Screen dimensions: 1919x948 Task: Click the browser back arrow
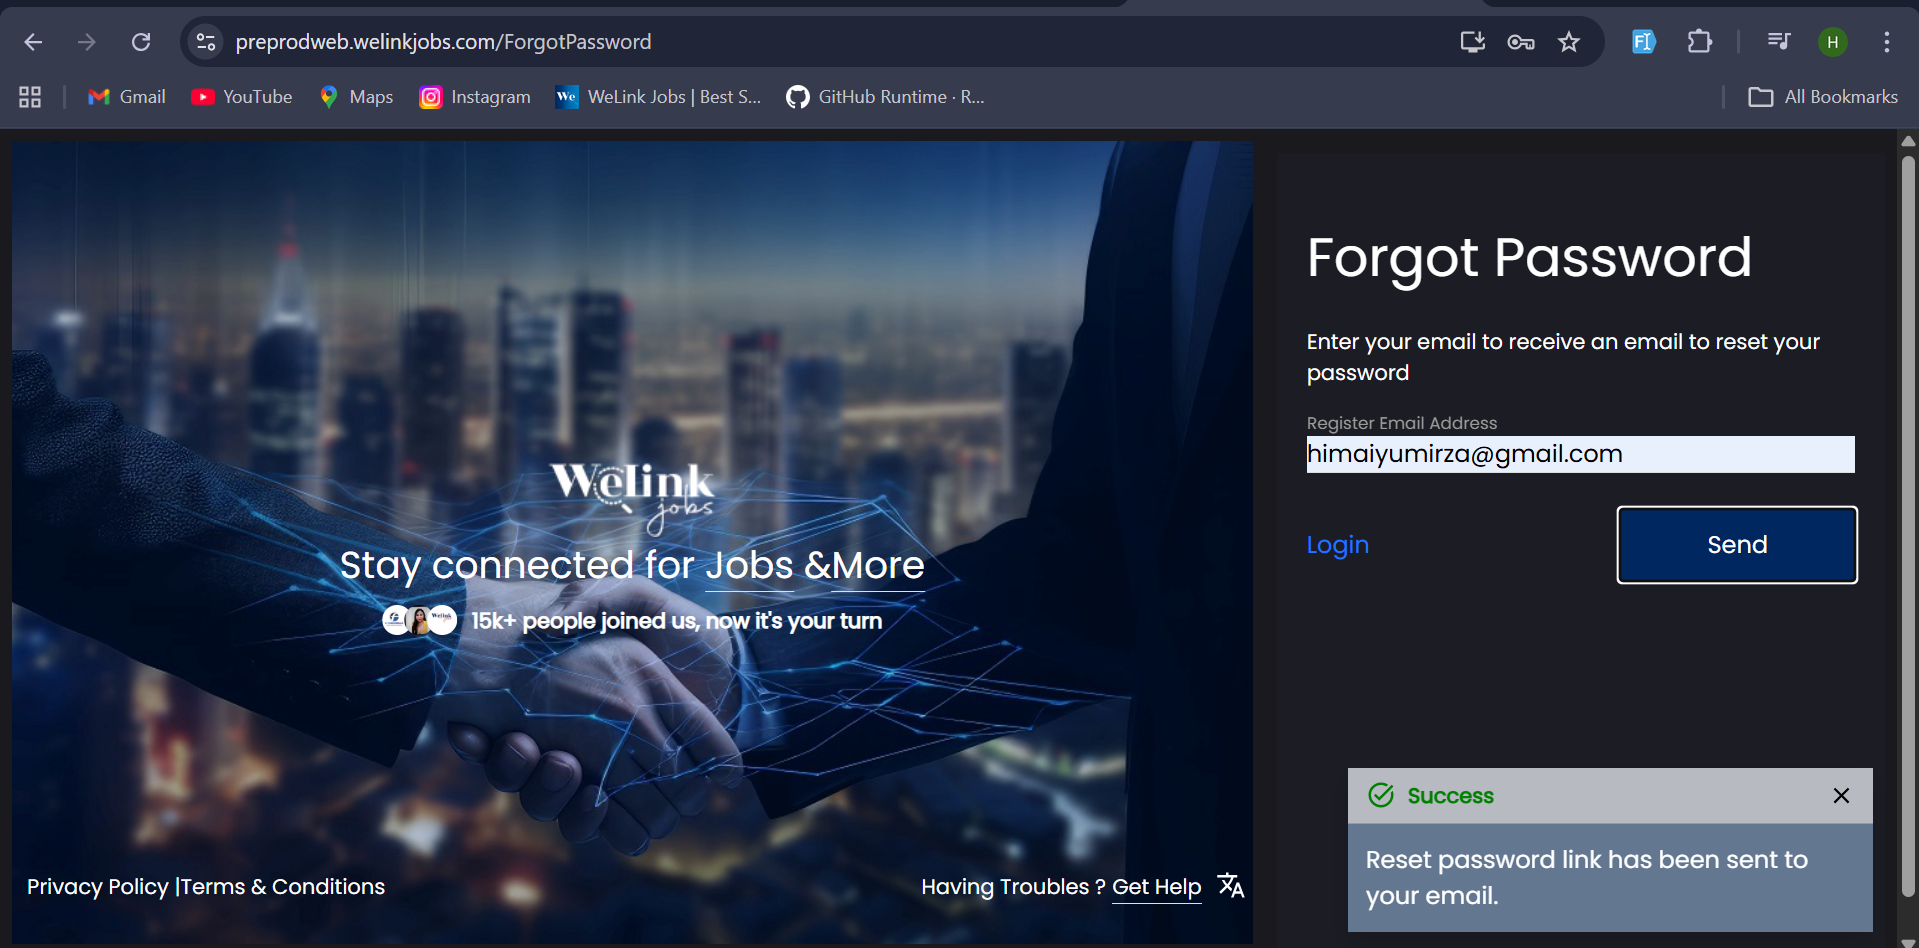[x=33, y=42]
